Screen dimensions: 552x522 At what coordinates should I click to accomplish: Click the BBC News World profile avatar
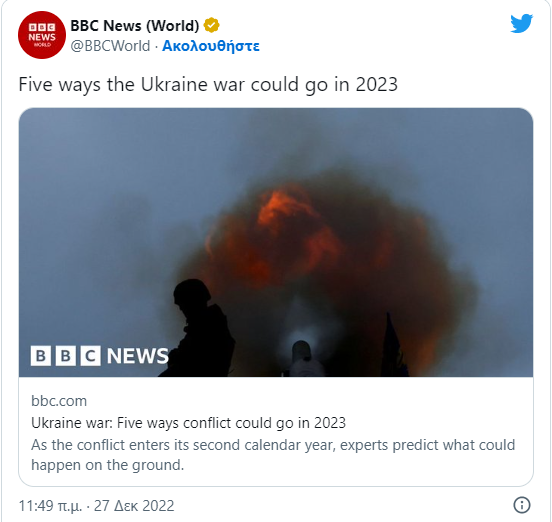[x=42, y=35]
